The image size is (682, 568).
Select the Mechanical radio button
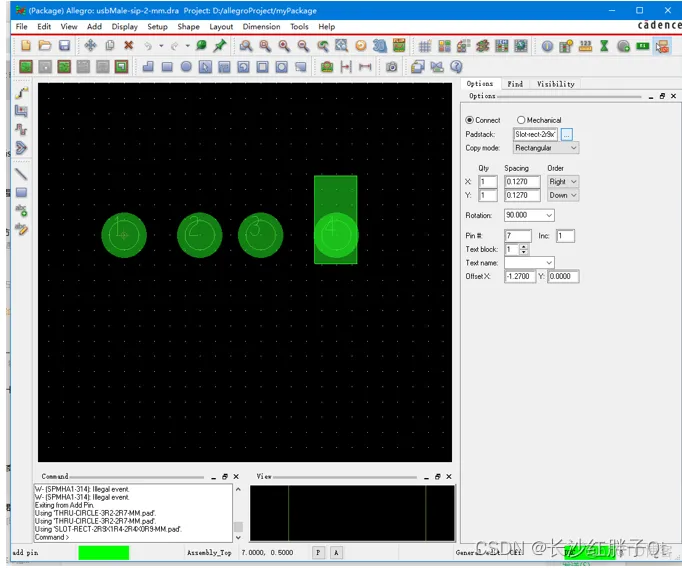tap(521, 120)
